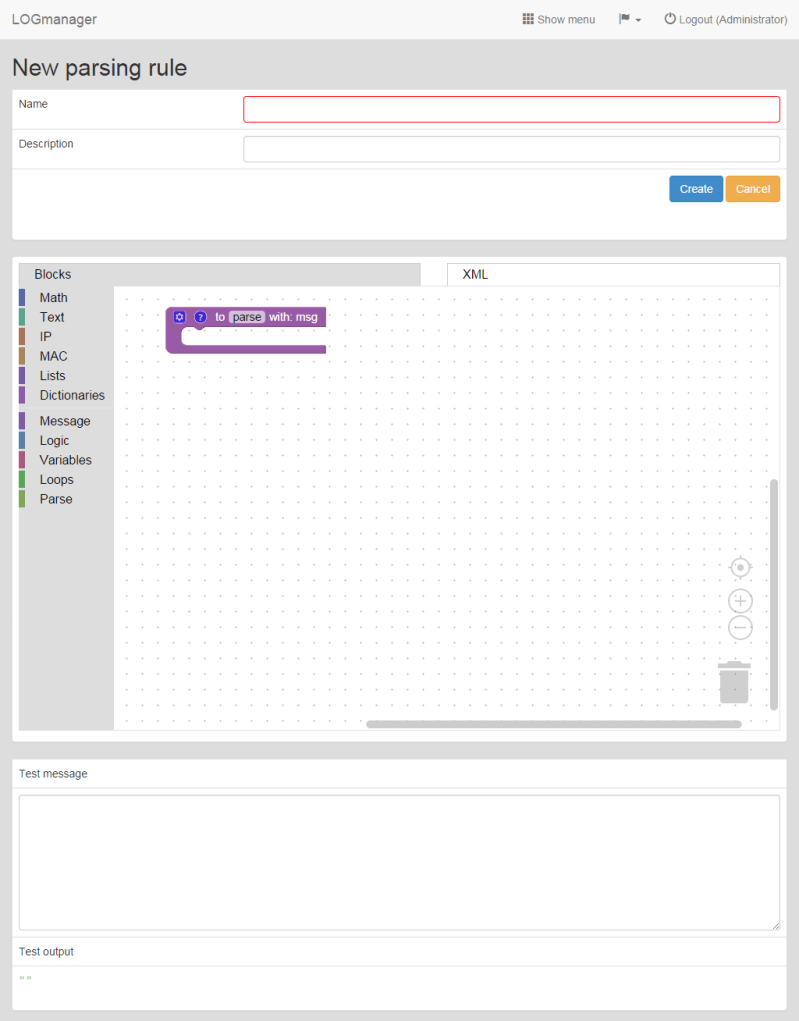Open the language flag dropdown

(630, 20)
